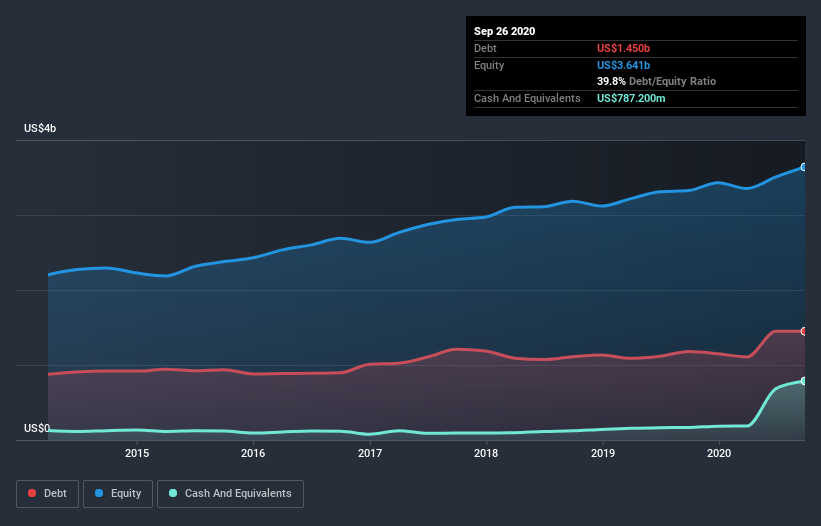Click the Sep 26 2020 tooltip date
The height and width of the screenshot is (526, 821).
pyautogui.click(x=504, y=31)
